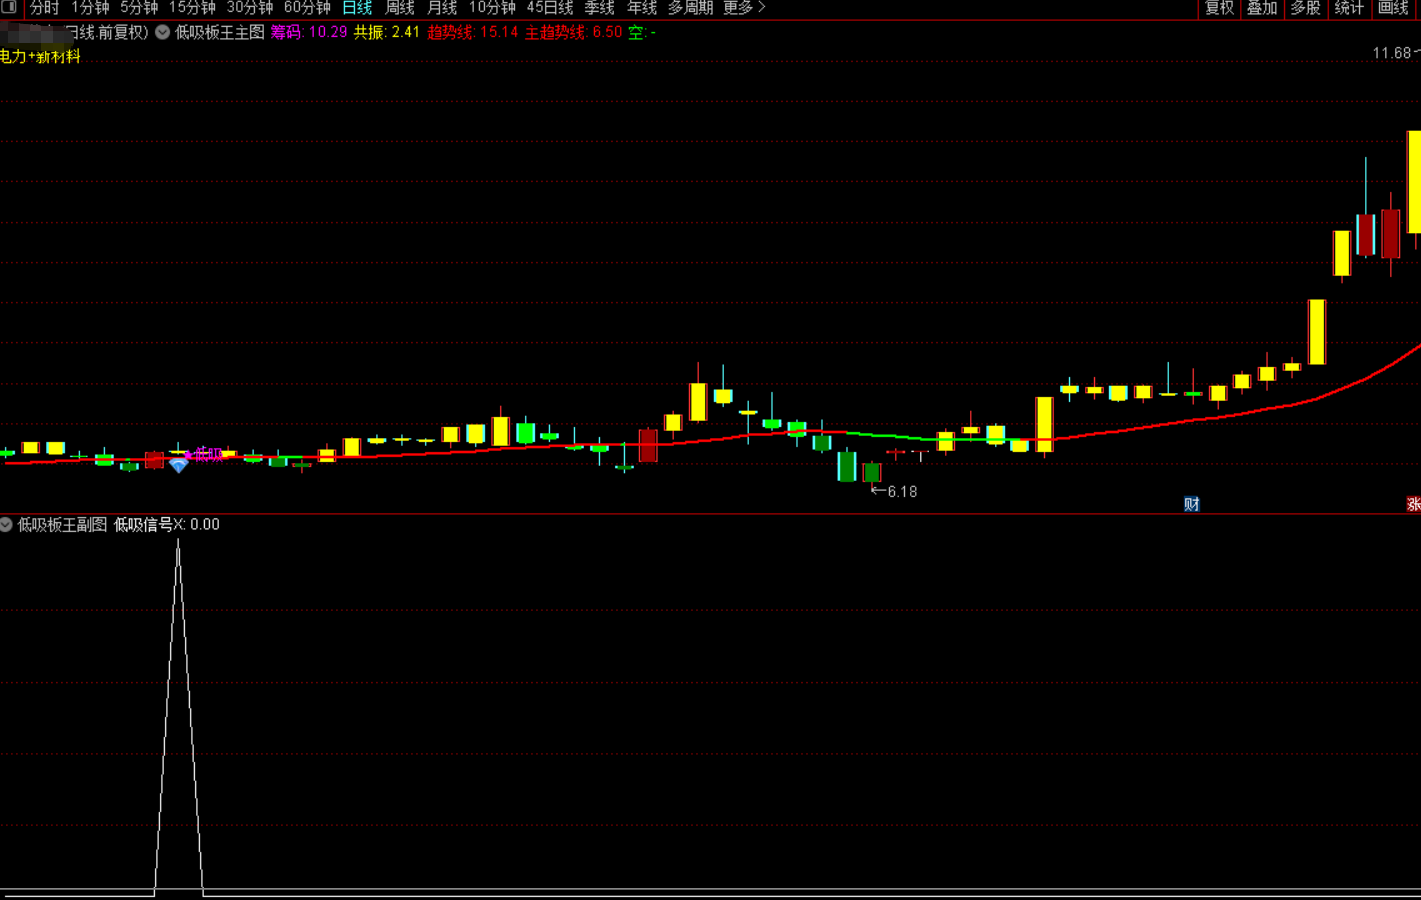The image size is (1421, 900).
Task: Select the 1分钟 period
Action: (90, 8)
